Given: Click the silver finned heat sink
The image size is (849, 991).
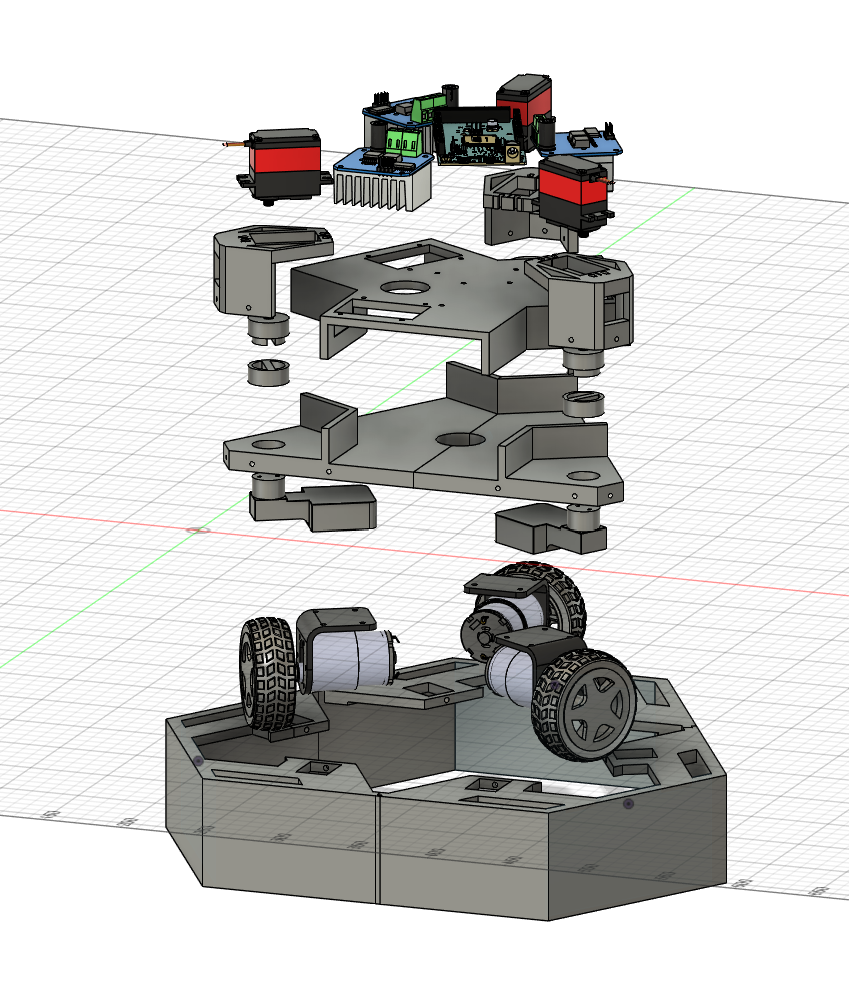Looking at the screenshot, I should 383,188.
